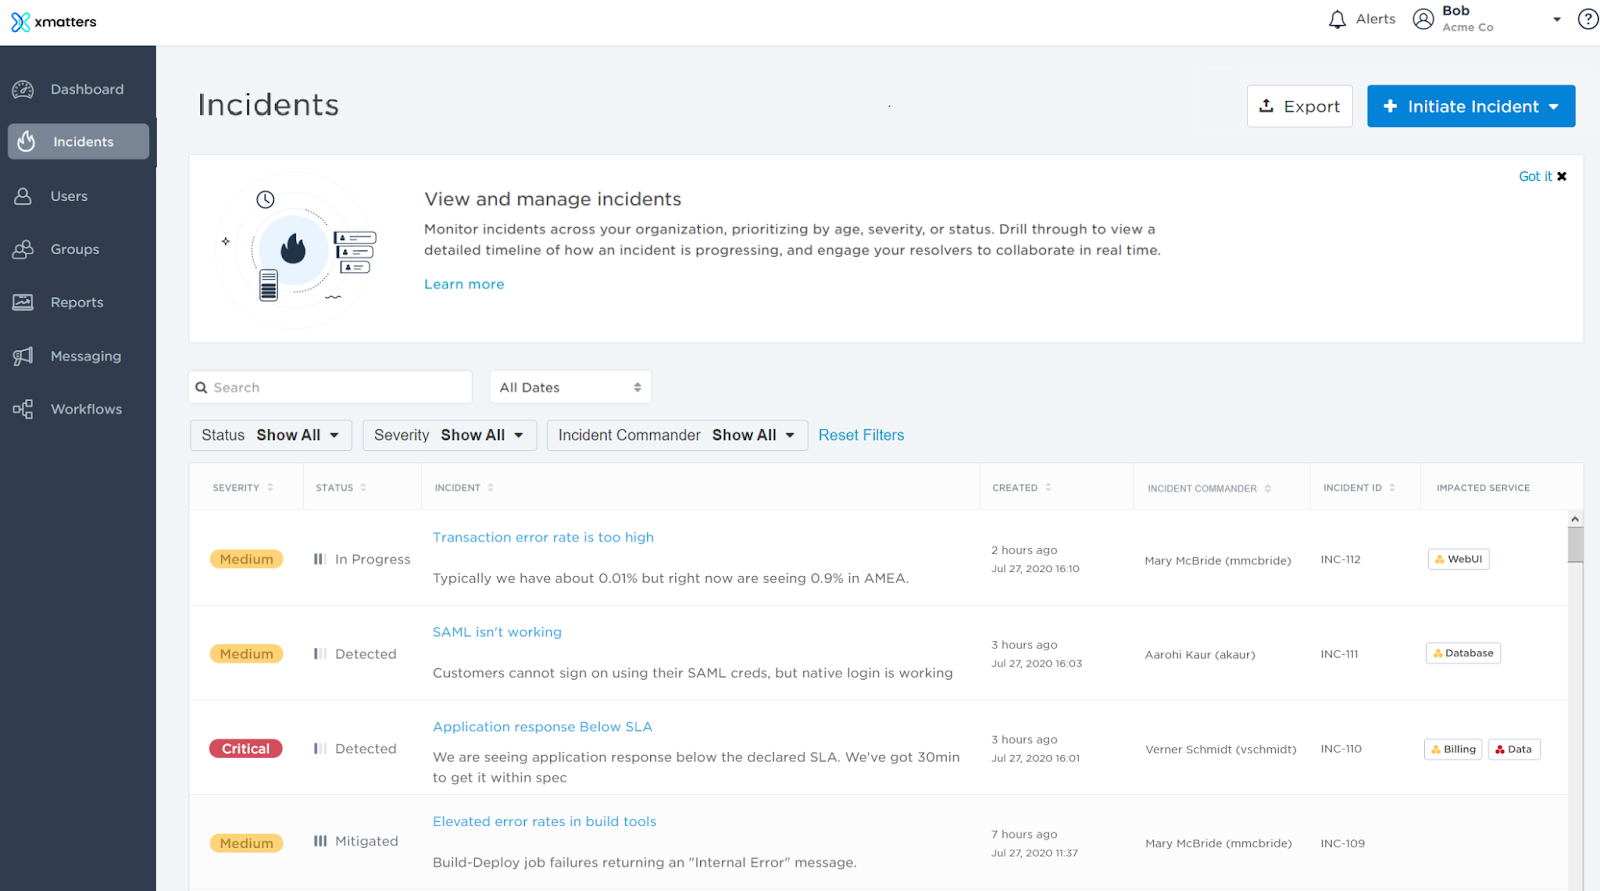Click the Workflows diagram icon
This screenshot has width=1600, height=891.
(x=23, y=409)
